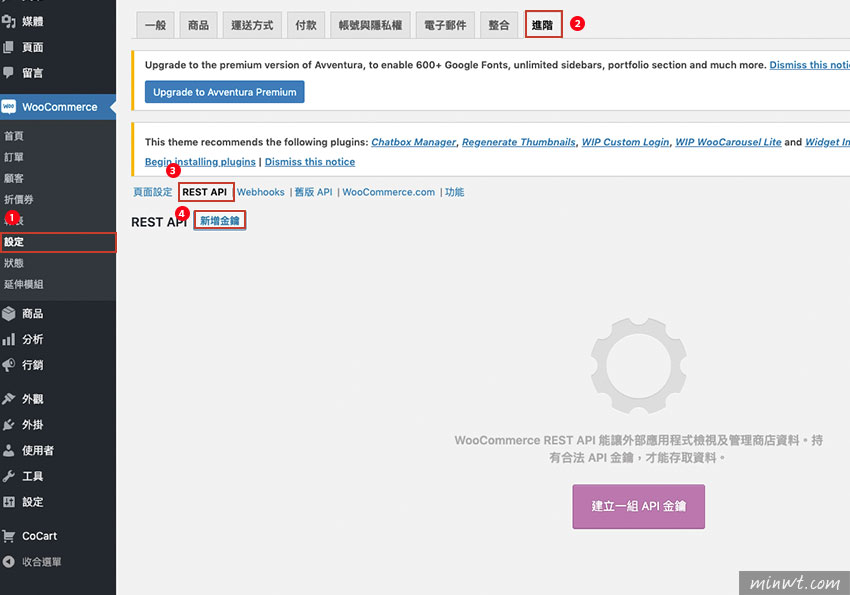This screenshot has height=595, width=850.
Task: Open the Features (功能) subsection
Action: pos(454,192)
